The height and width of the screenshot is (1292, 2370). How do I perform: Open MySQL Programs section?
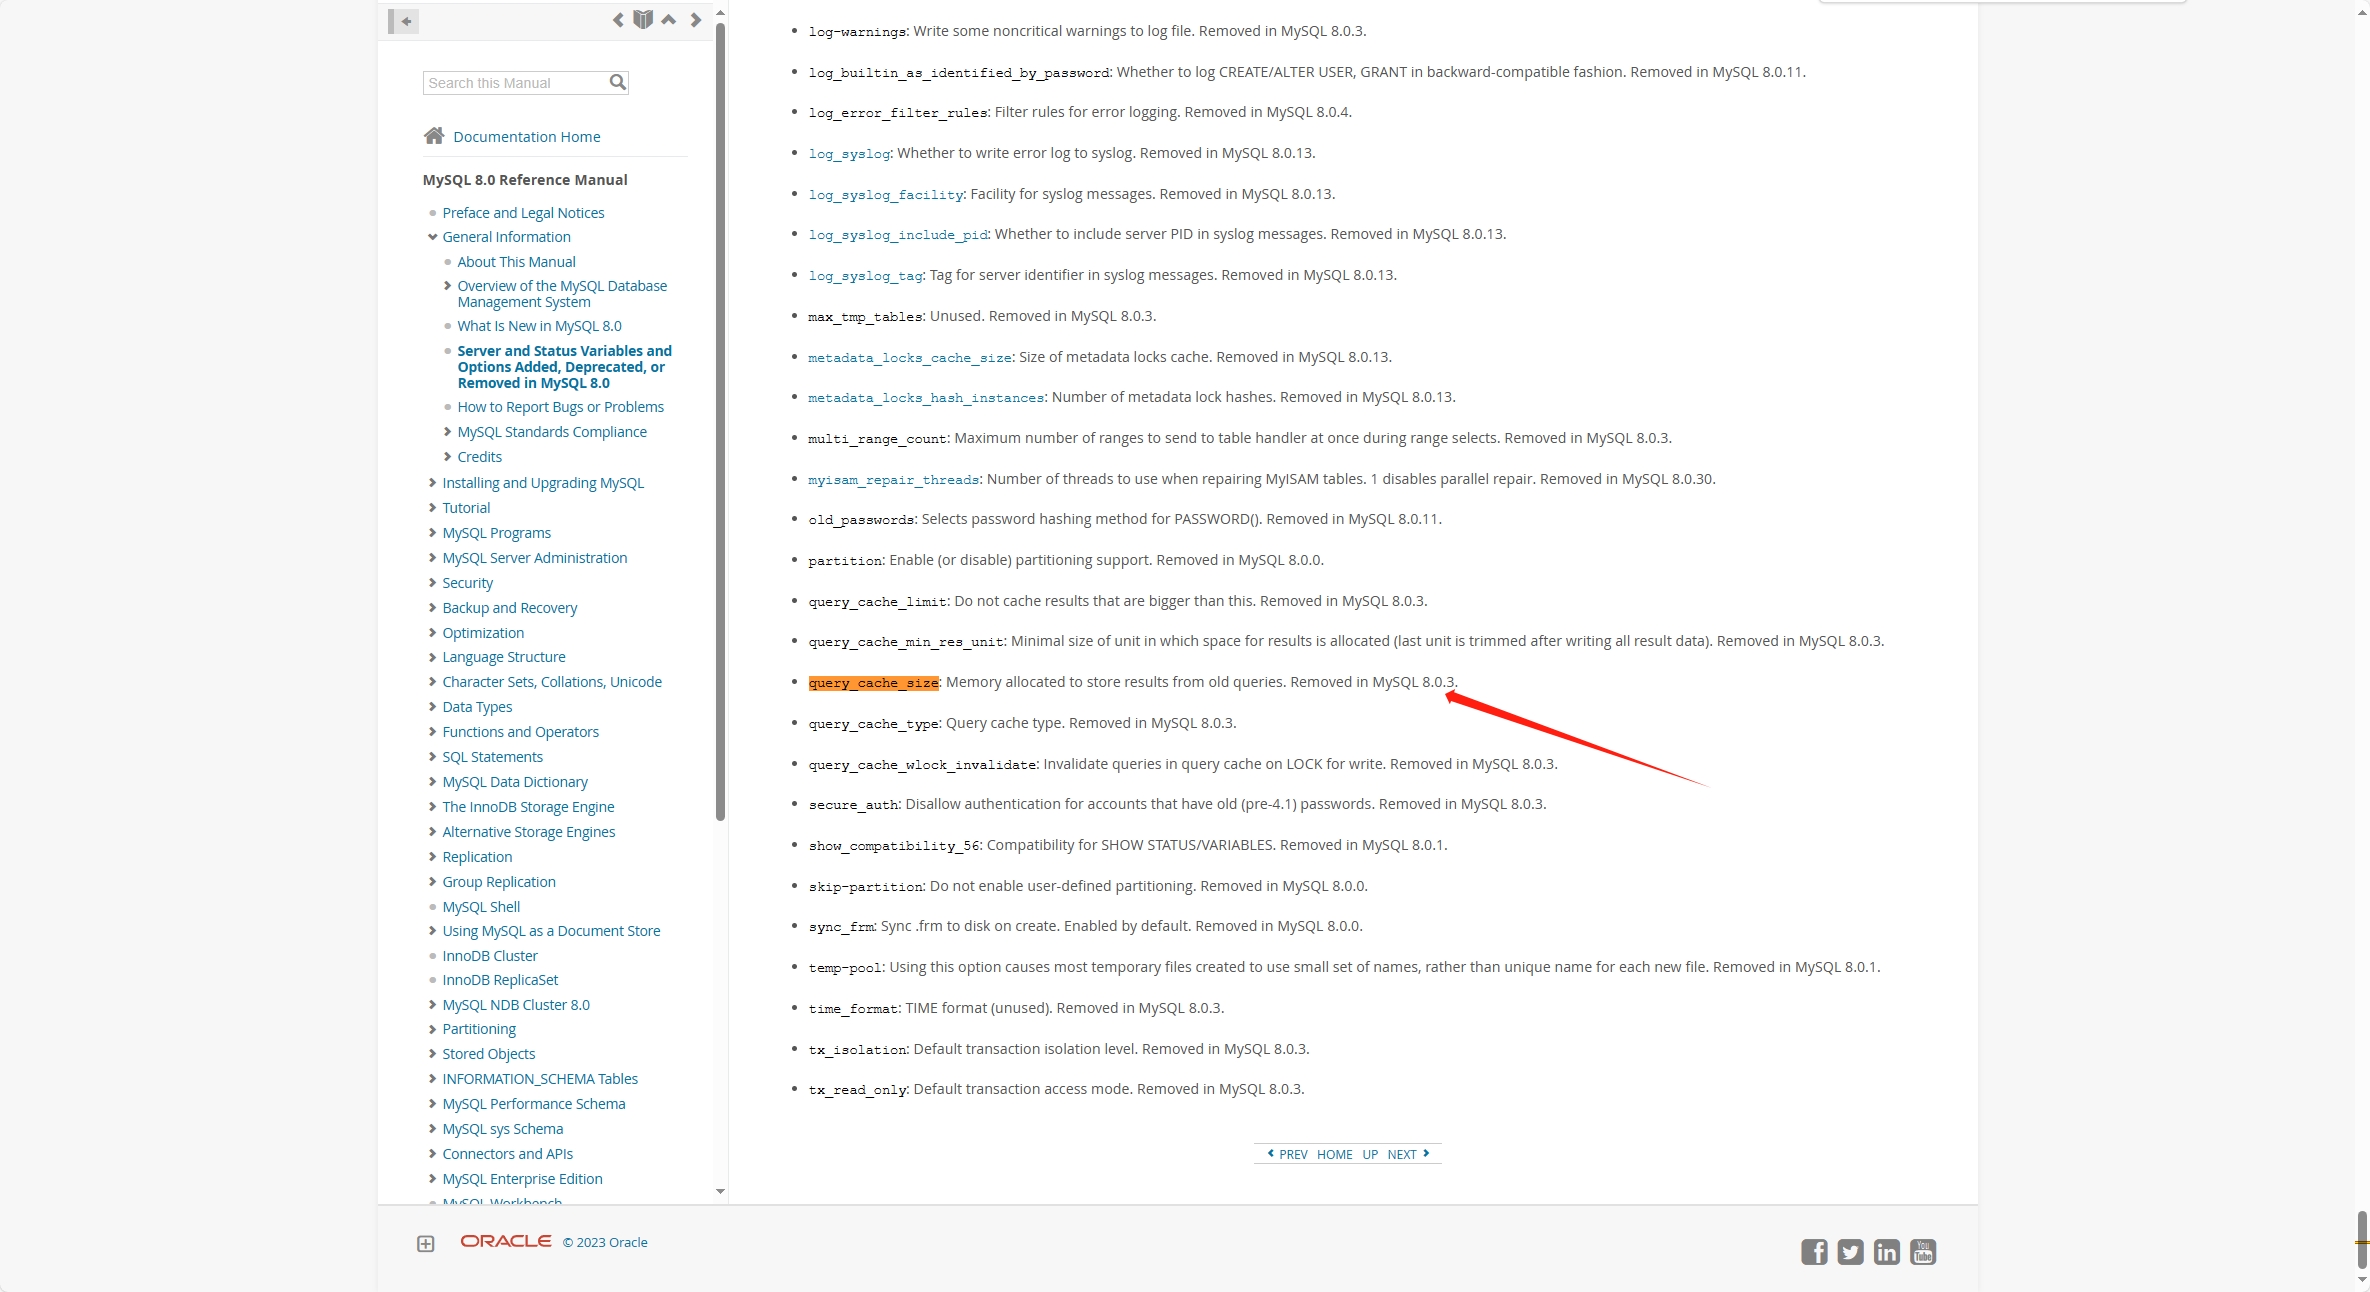coord(496,533)
